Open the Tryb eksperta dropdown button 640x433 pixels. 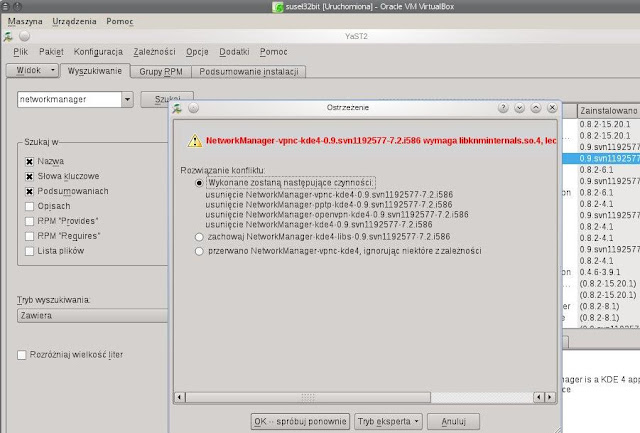[388, 422]
